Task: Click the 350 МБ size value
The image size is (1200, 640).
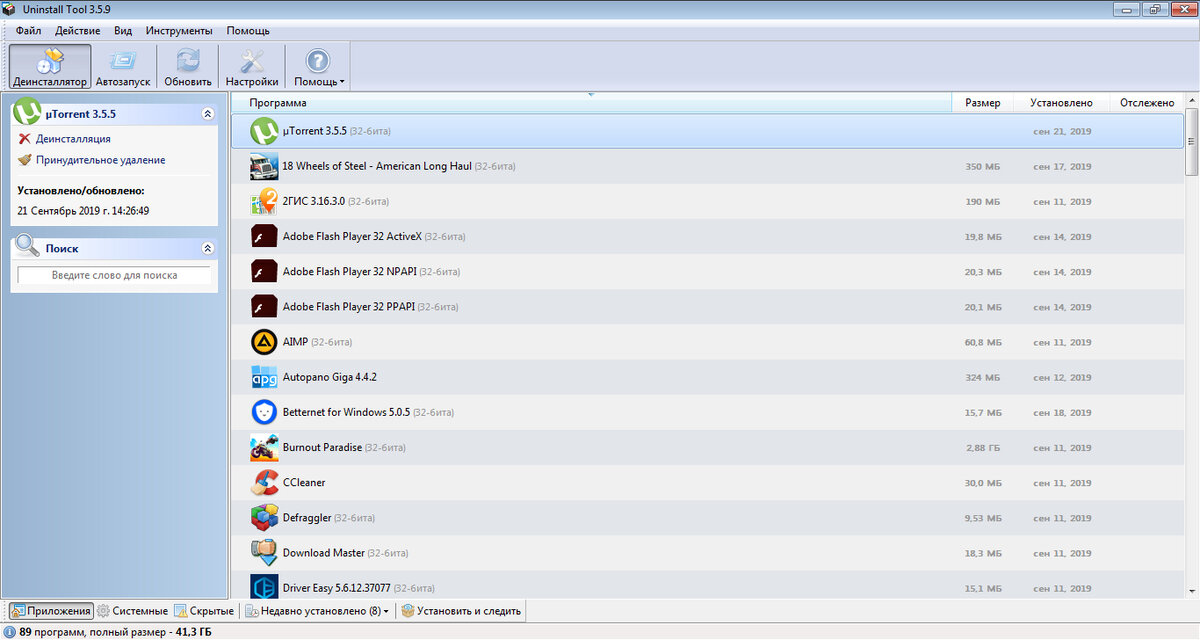Action: click(983, 167)
